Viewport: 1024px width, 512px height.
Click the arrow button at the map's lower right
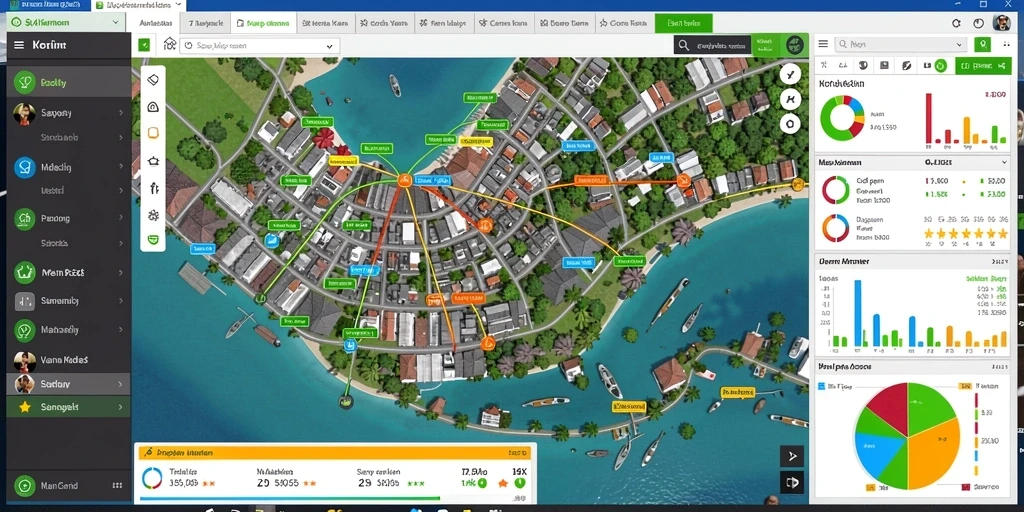[x=792, y=456]
